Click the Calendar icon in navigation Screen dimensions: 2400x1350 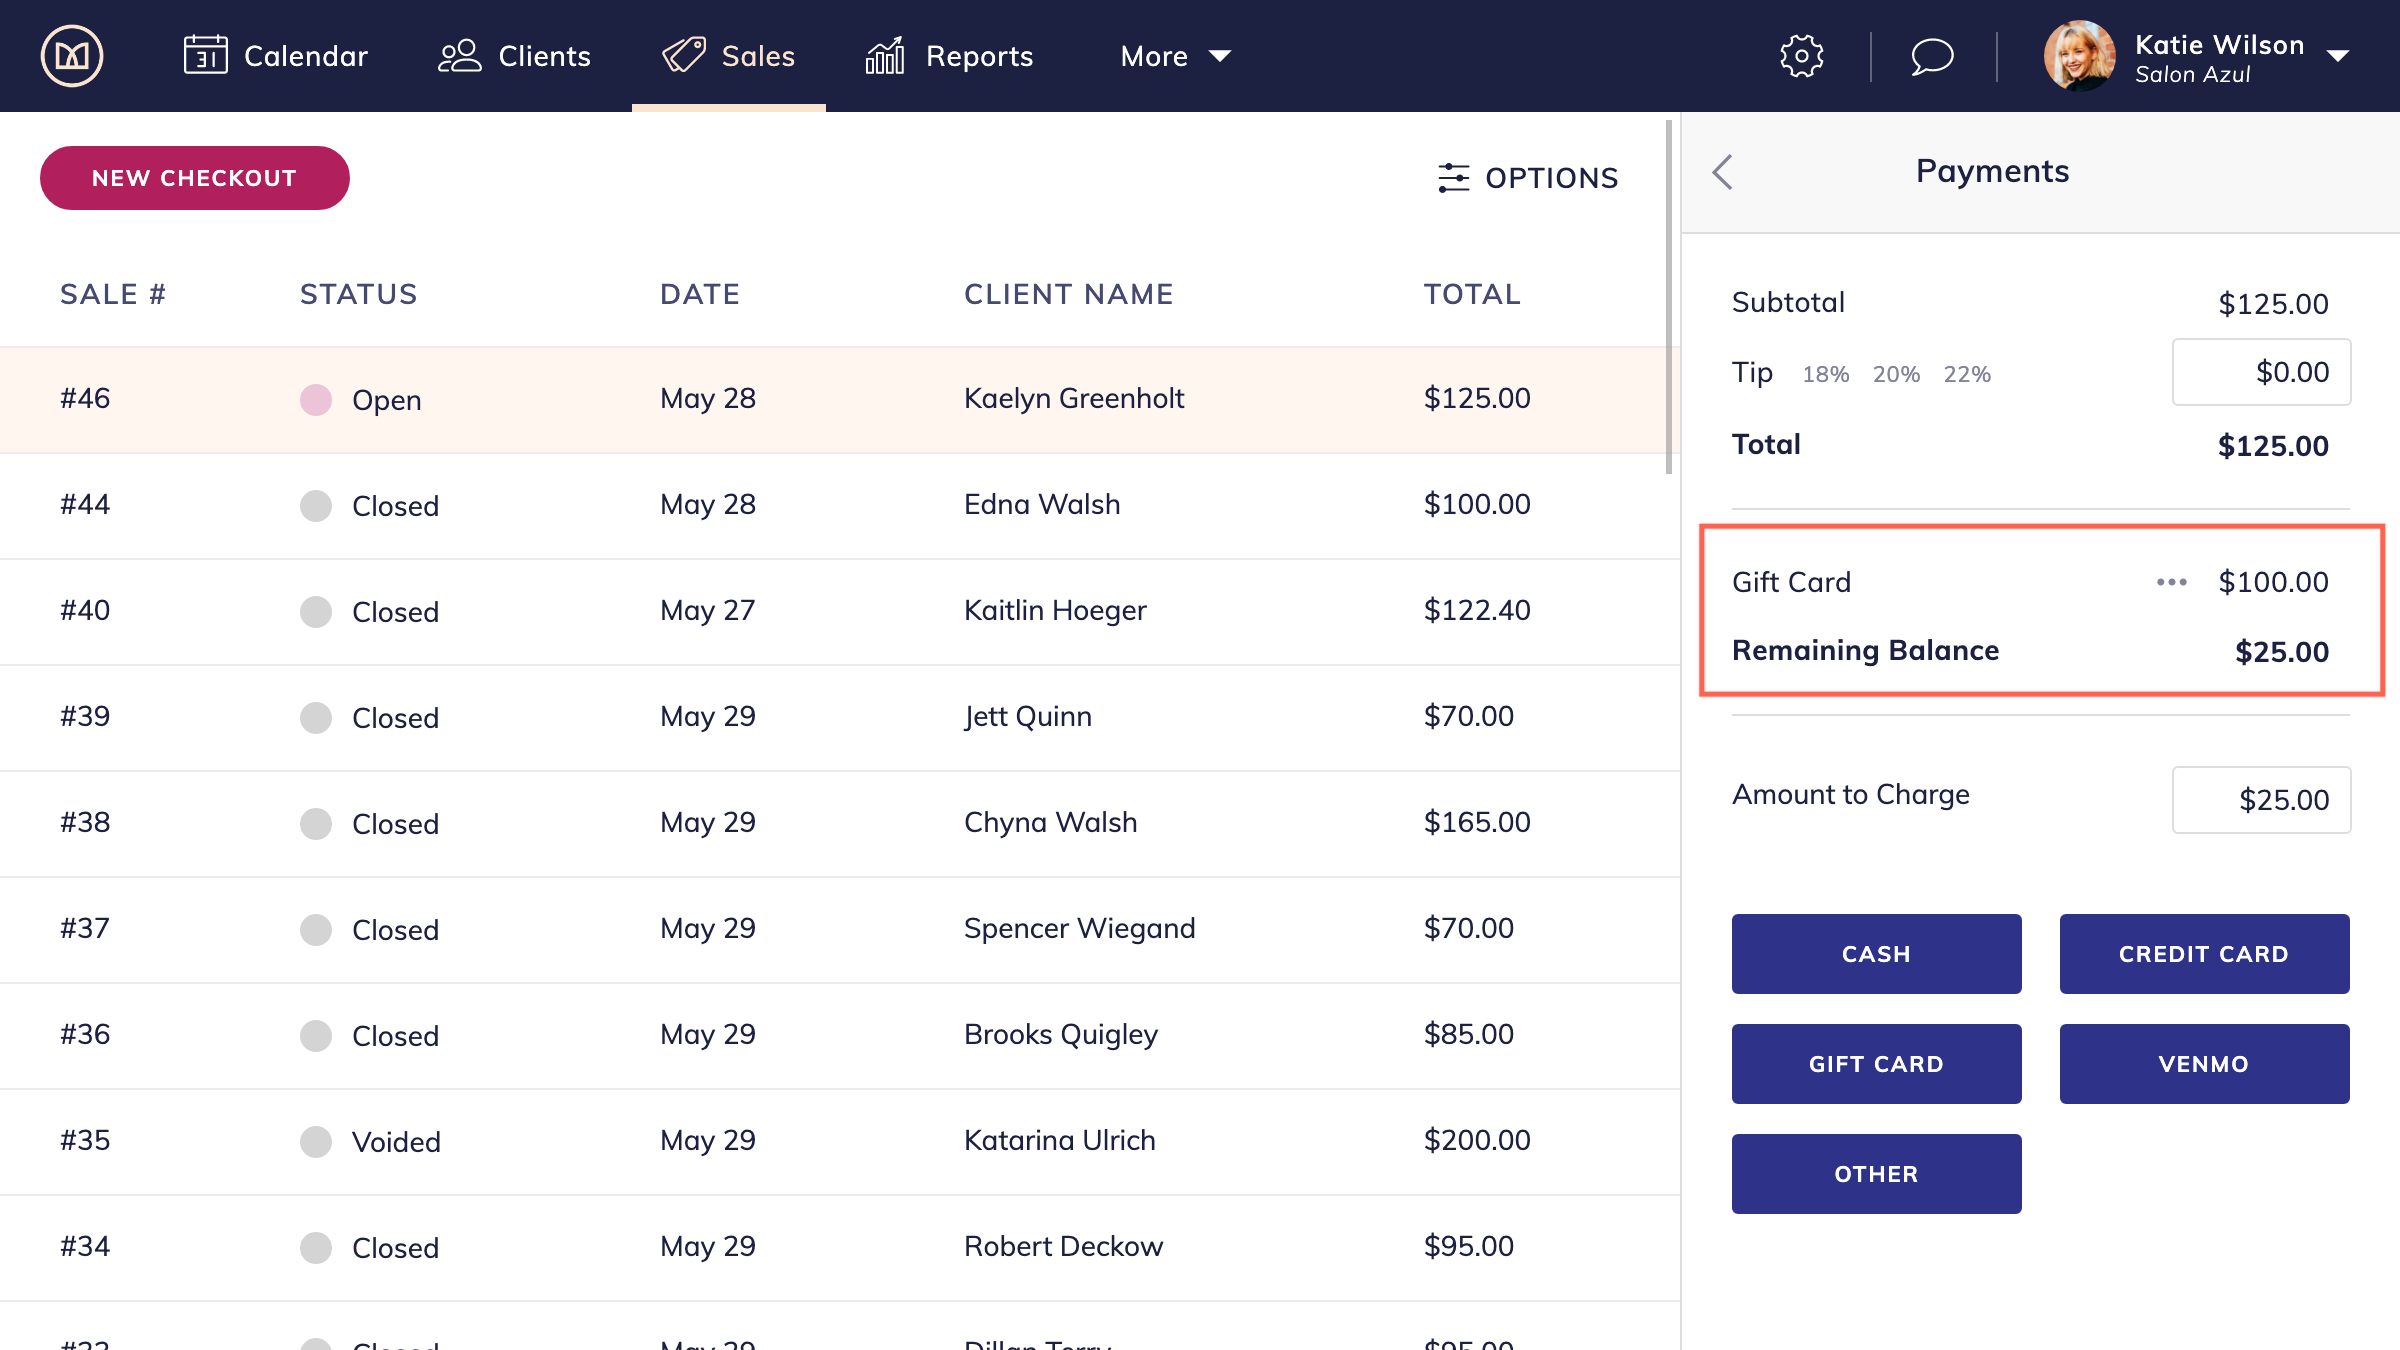[x=205, y=56]
